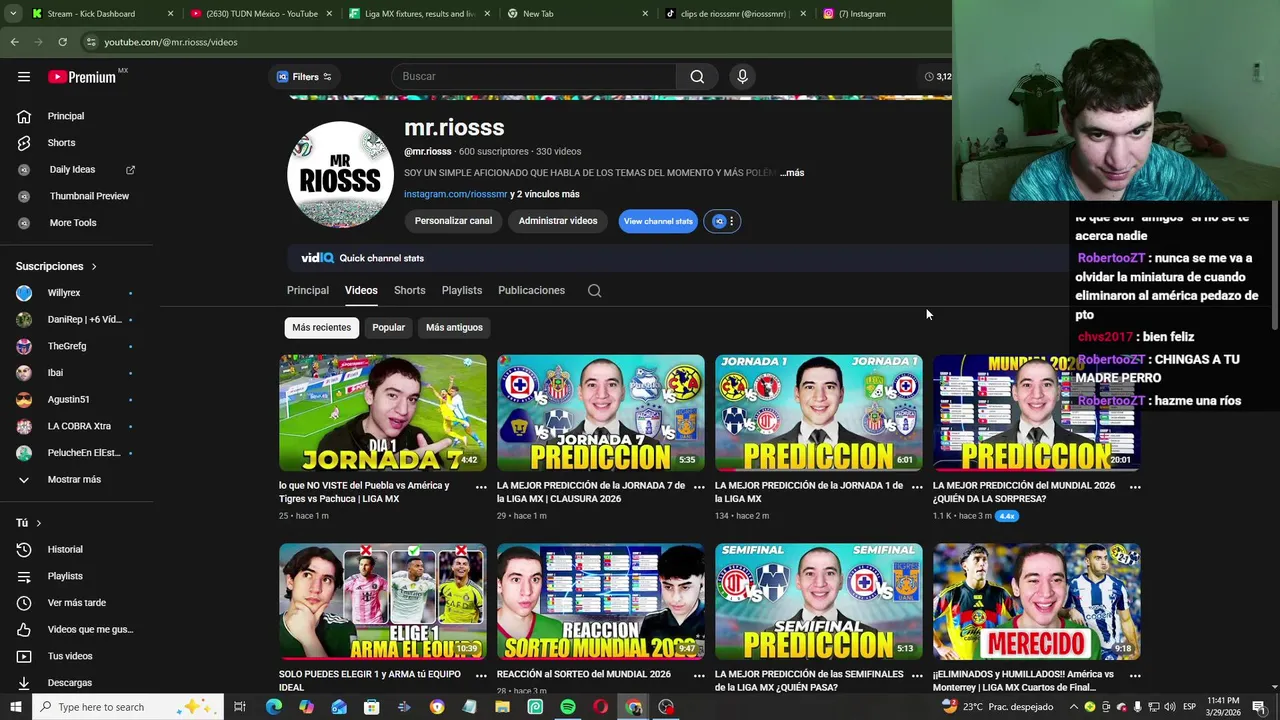This screenshot has height=720, width=1280.
Task: Open Videos que me gustan
Action: pos(90,630)
